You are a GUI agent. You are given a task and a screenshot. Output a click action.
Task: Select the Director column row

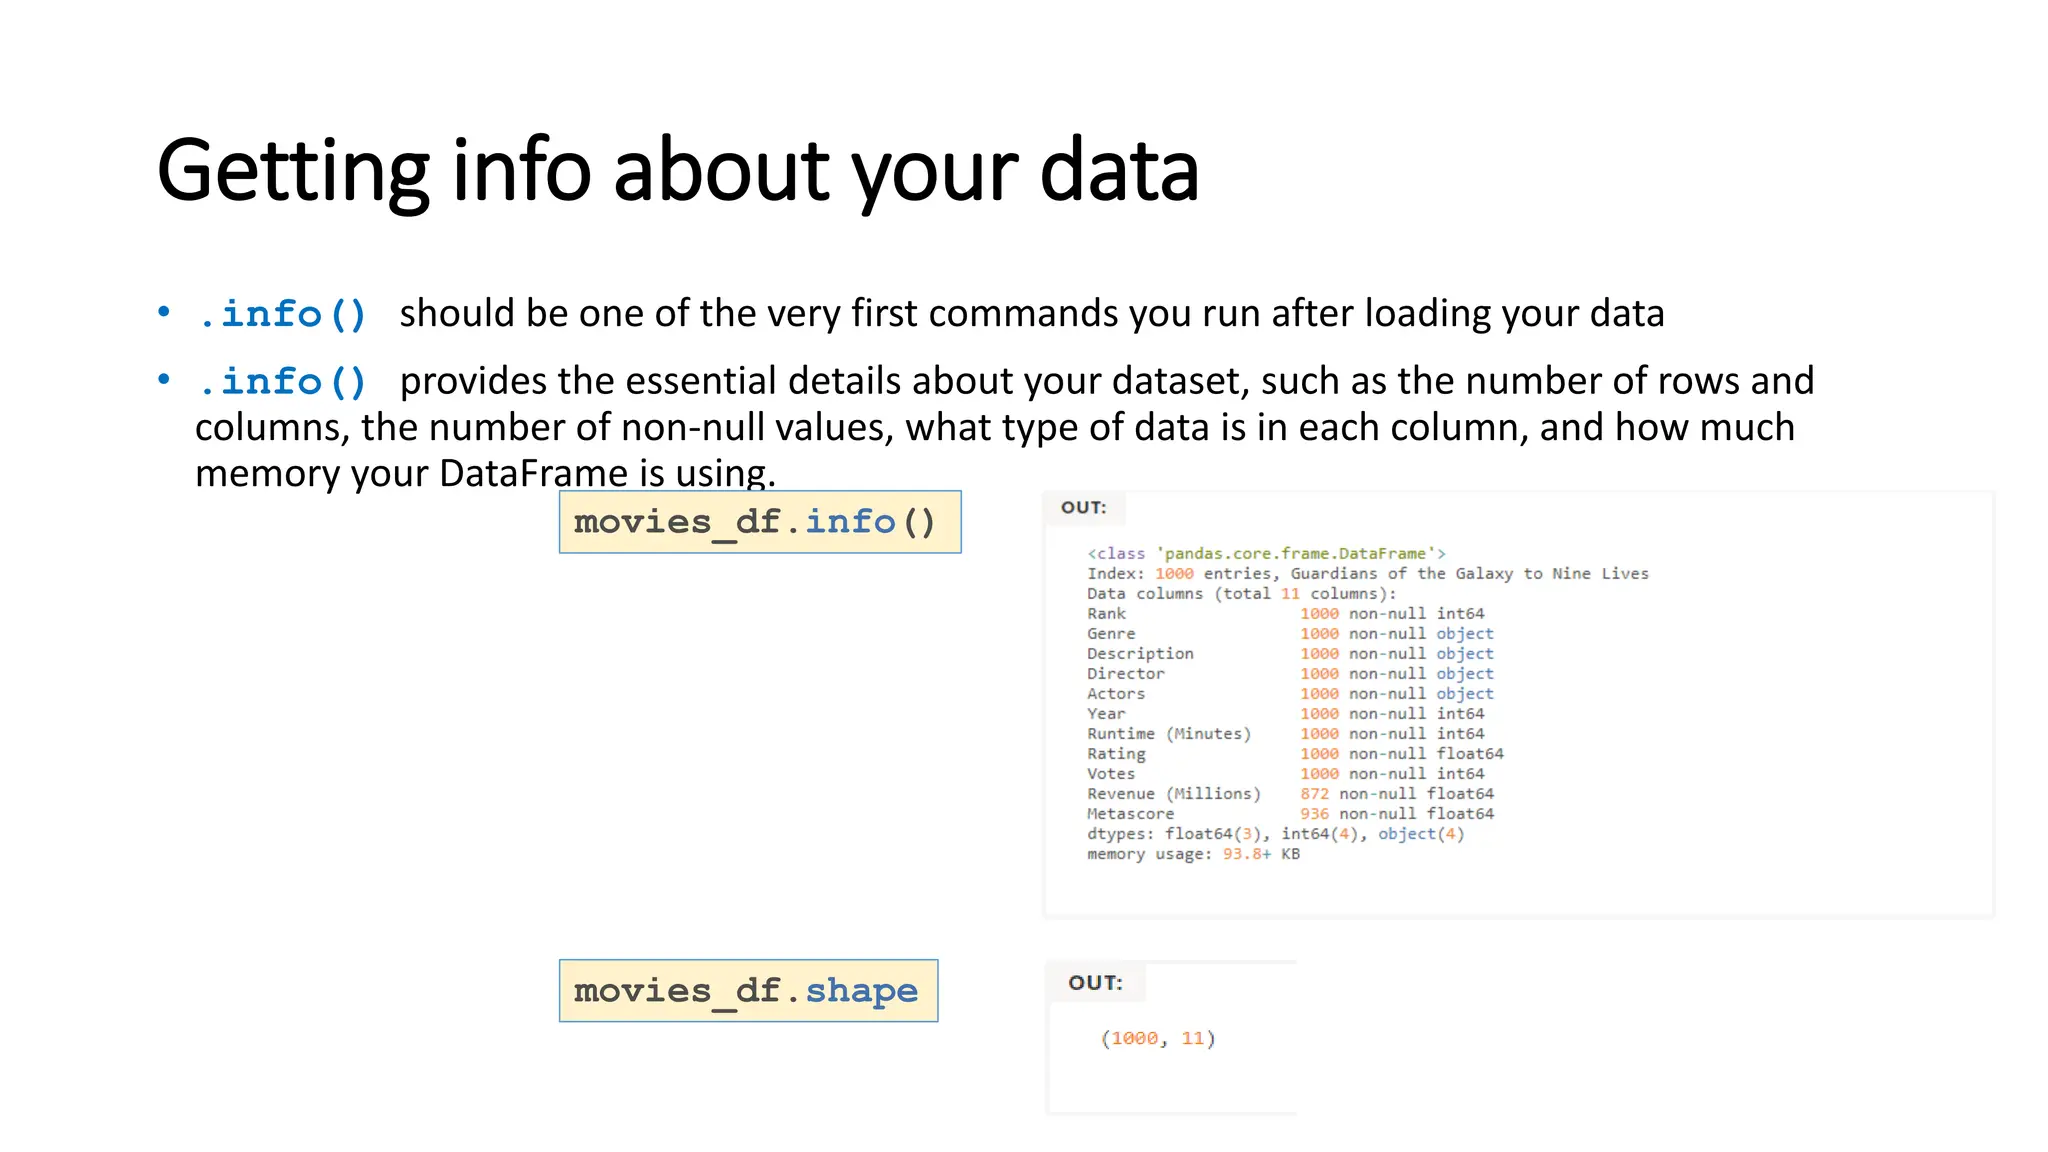[1290, 673]
